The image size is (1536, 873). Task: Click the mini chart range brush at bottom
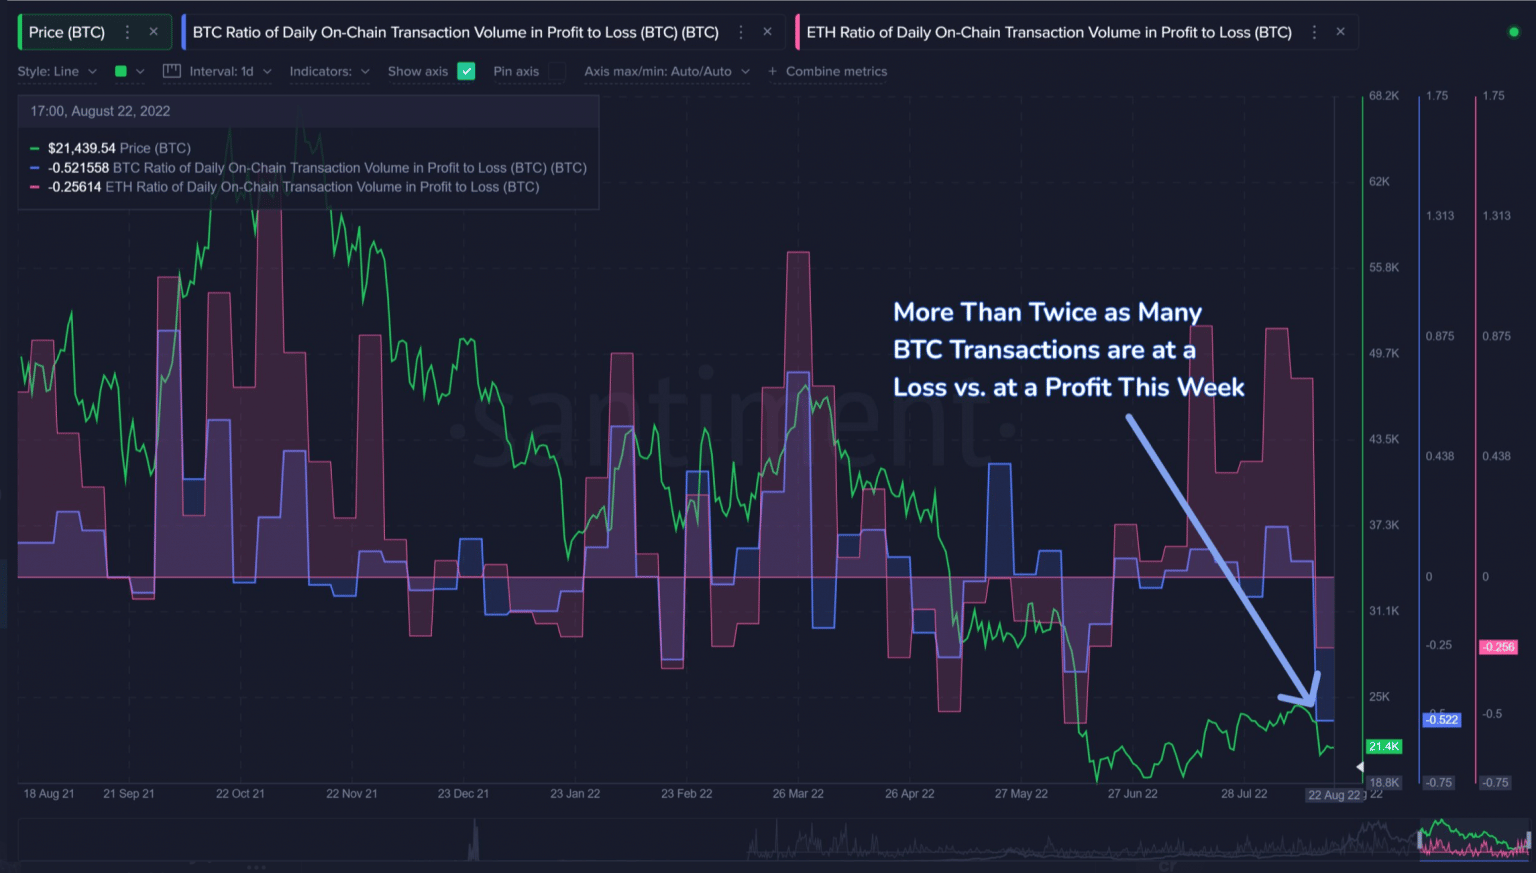[1474, 840]
